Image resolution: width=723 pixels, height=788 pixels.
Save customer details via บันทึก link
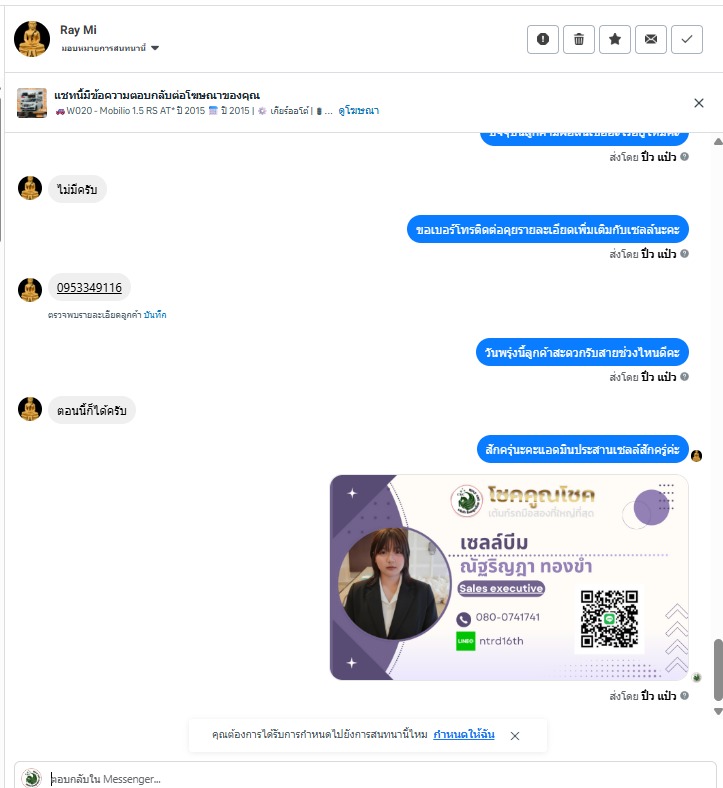(x=155, y=315)
